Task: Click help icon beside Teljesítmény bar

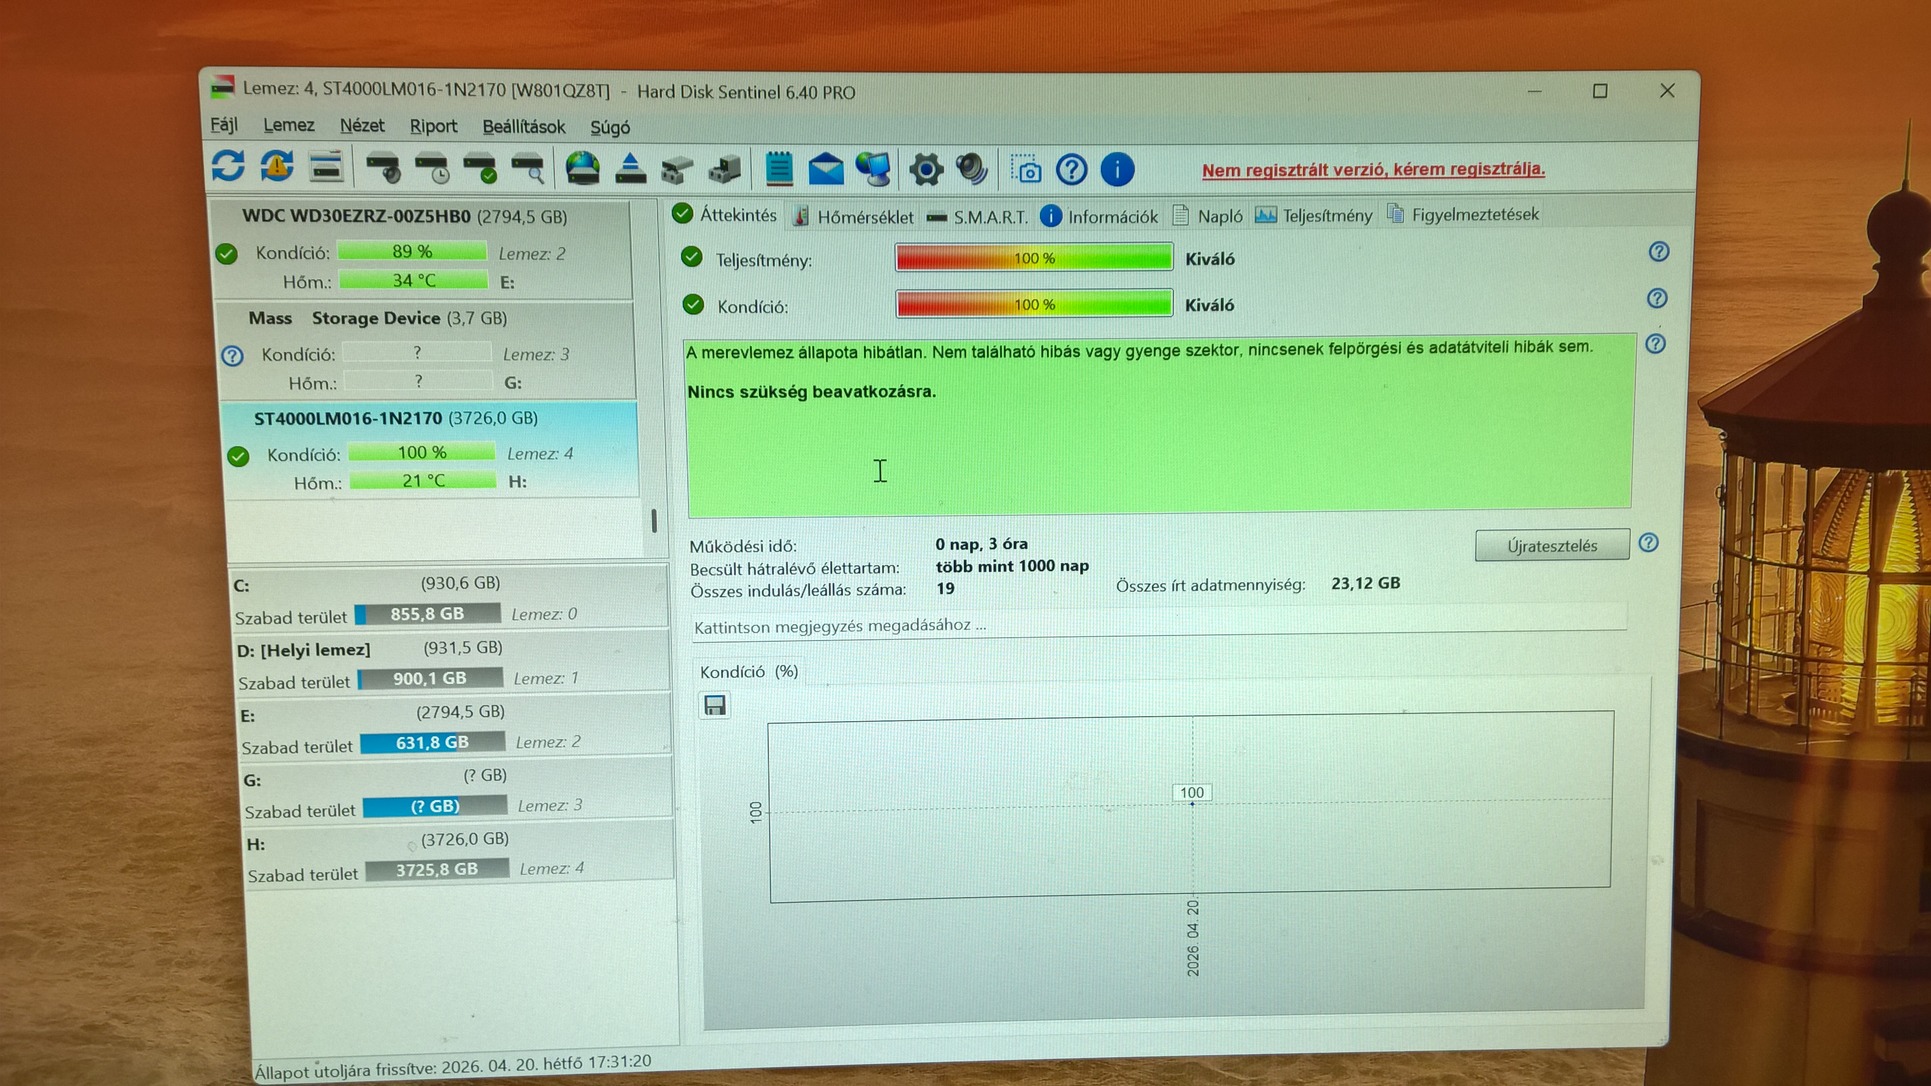Action: coord(1658,252)
